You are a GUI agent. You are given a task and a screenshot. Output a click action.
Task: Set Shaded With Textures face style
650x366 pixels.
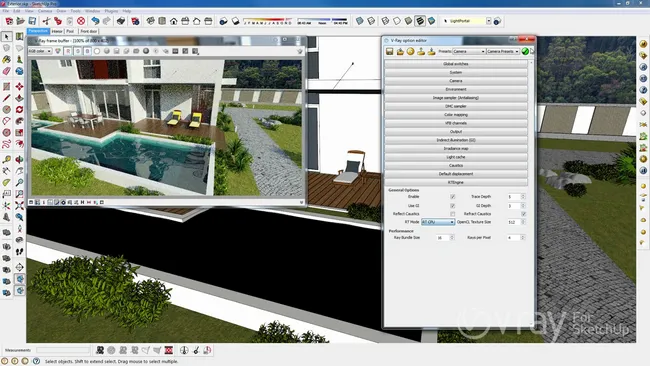pyautogui.click(x=420, y=20)
